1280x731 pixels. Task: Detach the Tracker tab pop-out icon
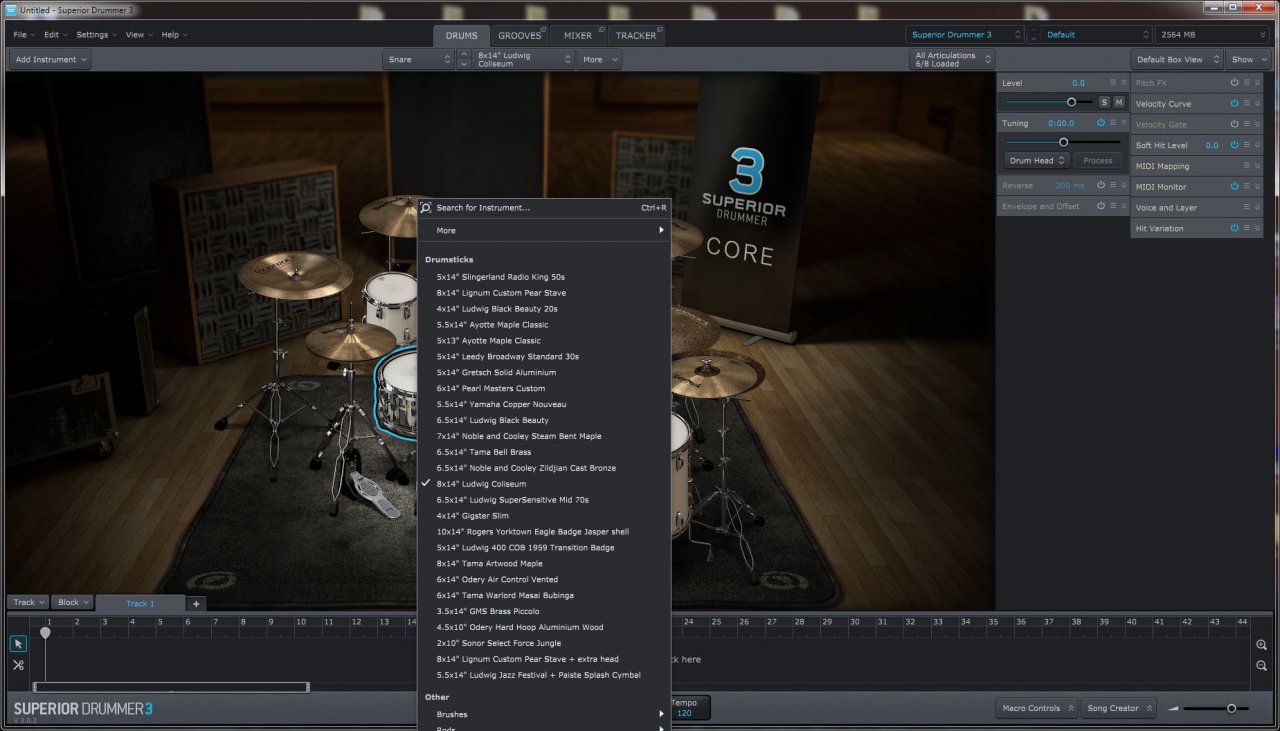(660, 29)
